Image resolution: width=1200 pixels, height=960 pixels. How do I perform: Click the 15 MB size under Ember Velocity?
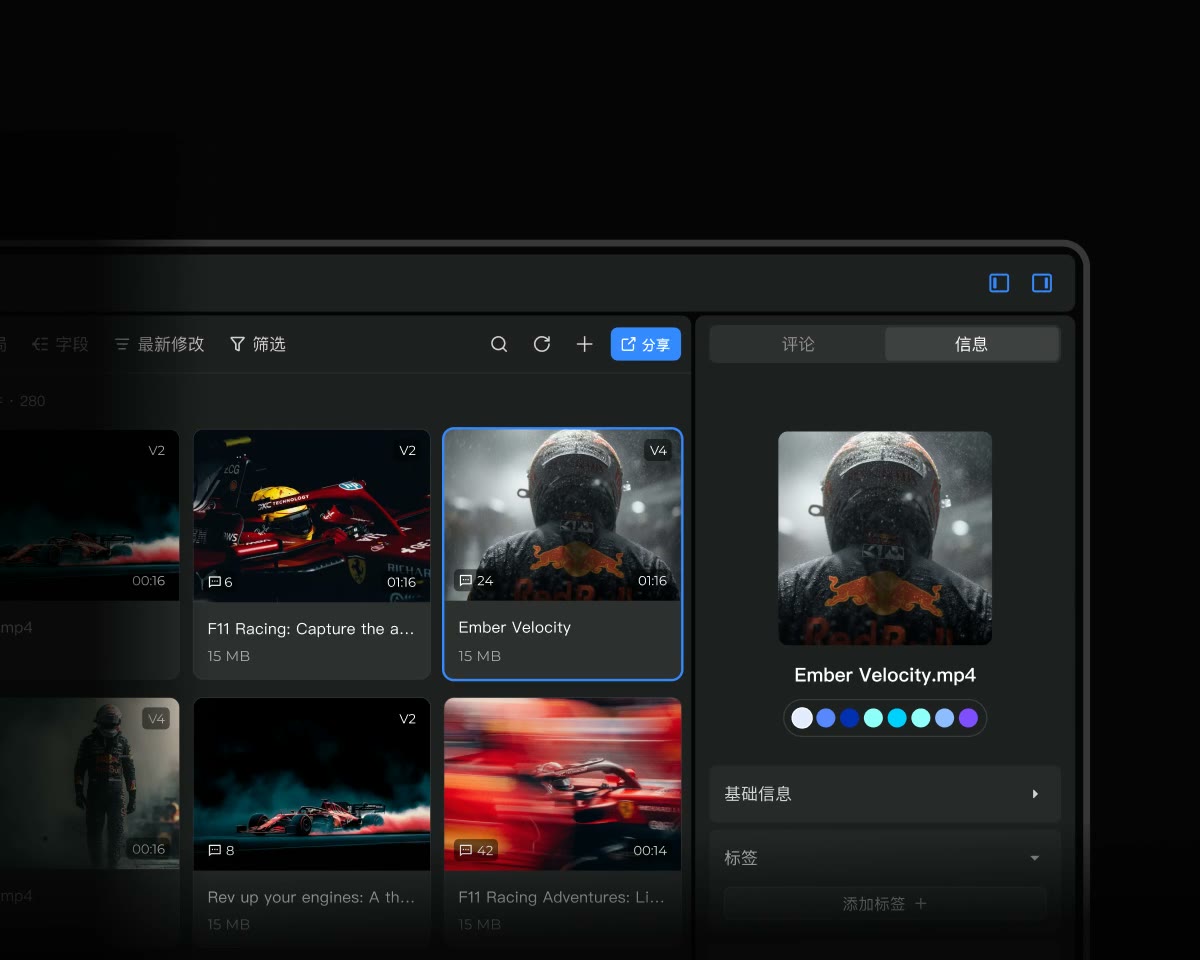pos(480,656)
